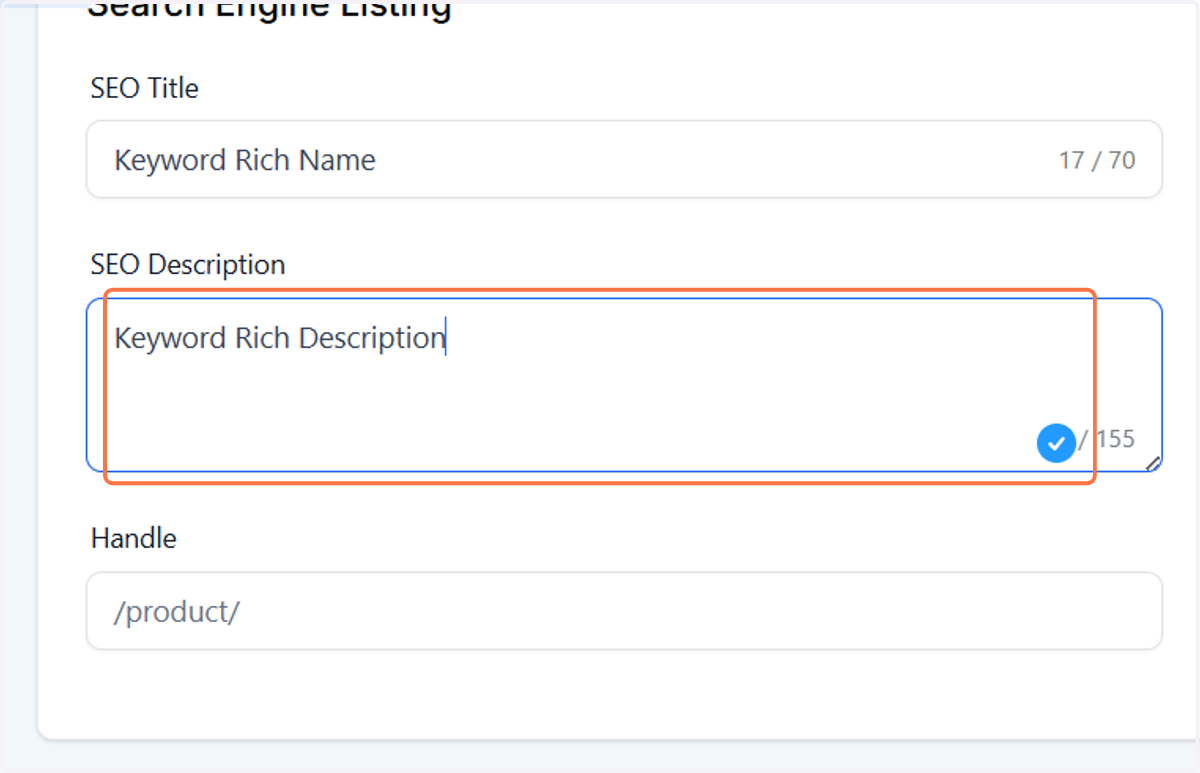Click the "/product/" placeholder text
1200x773 pixels.
(177, 612)
